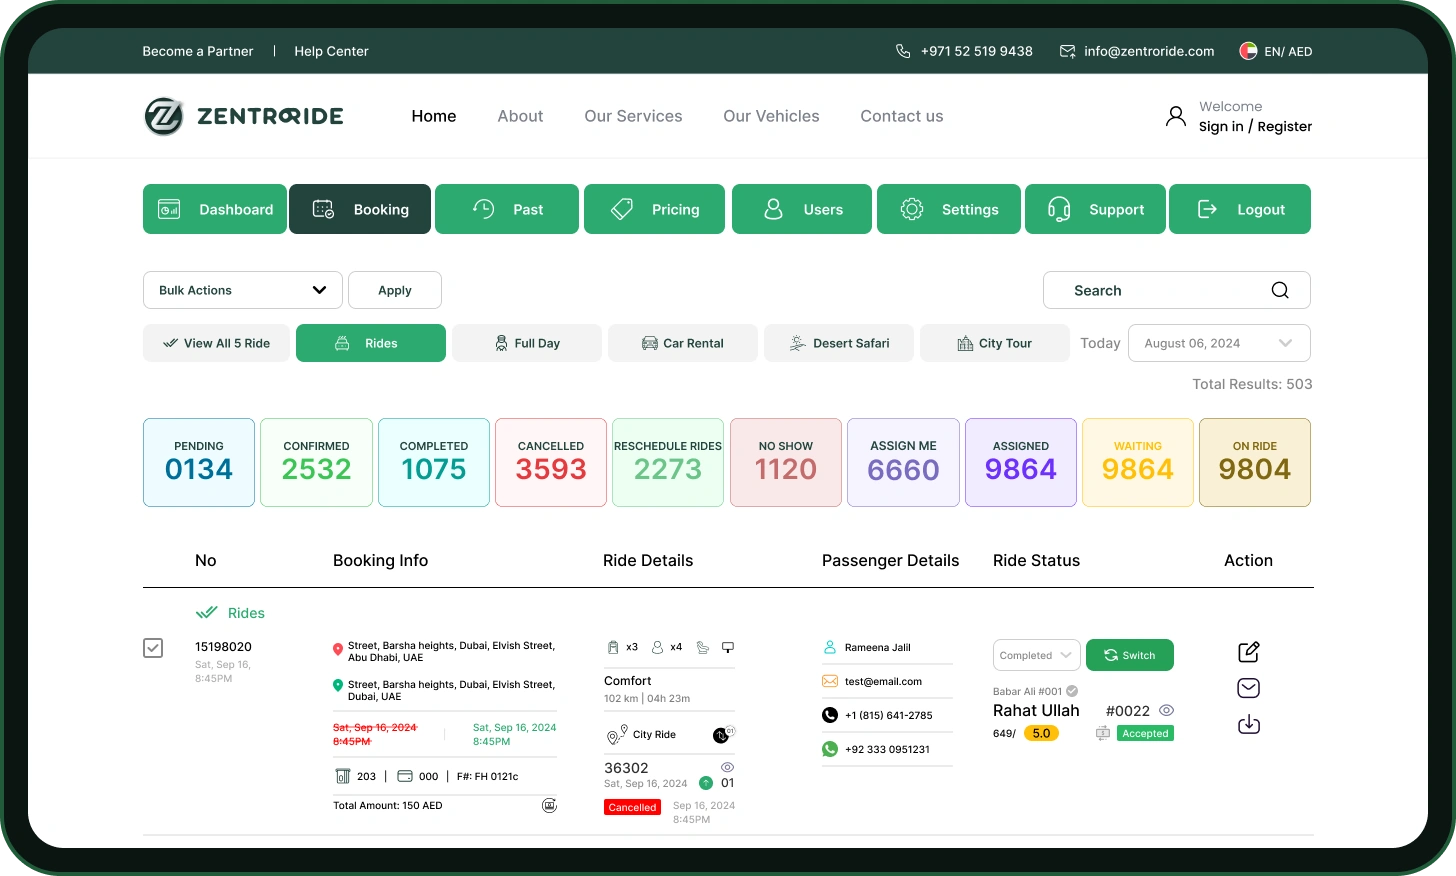
Task: Click the Our Vehicles nav item
Action: pyautogui.click(x=771, y=116)
